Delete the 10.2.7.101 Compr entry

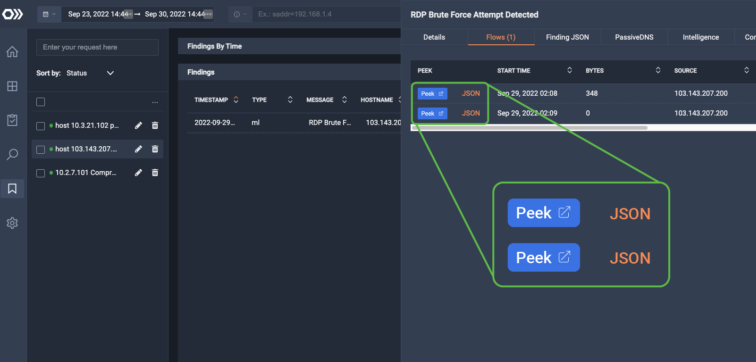click(155, 173)
